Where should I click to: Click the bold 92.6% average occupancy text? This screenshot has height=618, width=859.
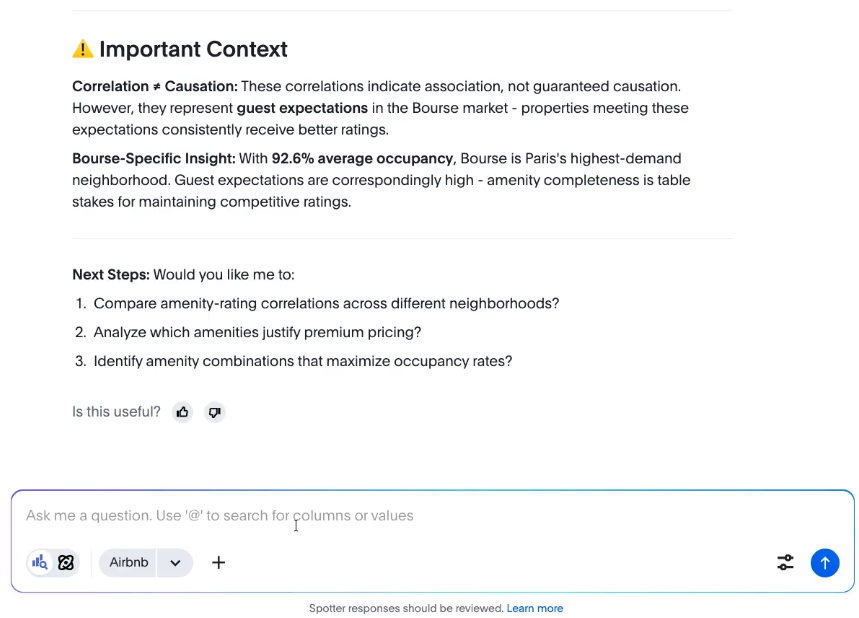[x=364, y=158]
